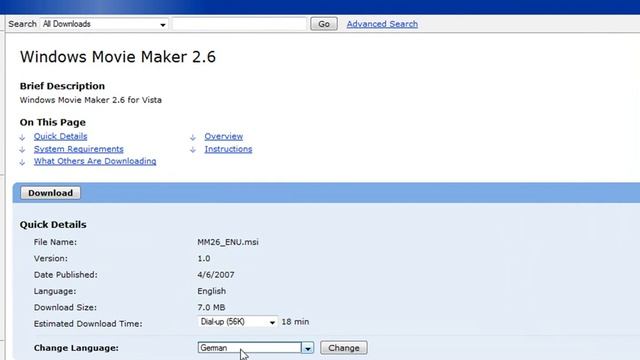This screenshot has height=360, width=640.
Task: Click the File Name label
Action: [55, 242]
